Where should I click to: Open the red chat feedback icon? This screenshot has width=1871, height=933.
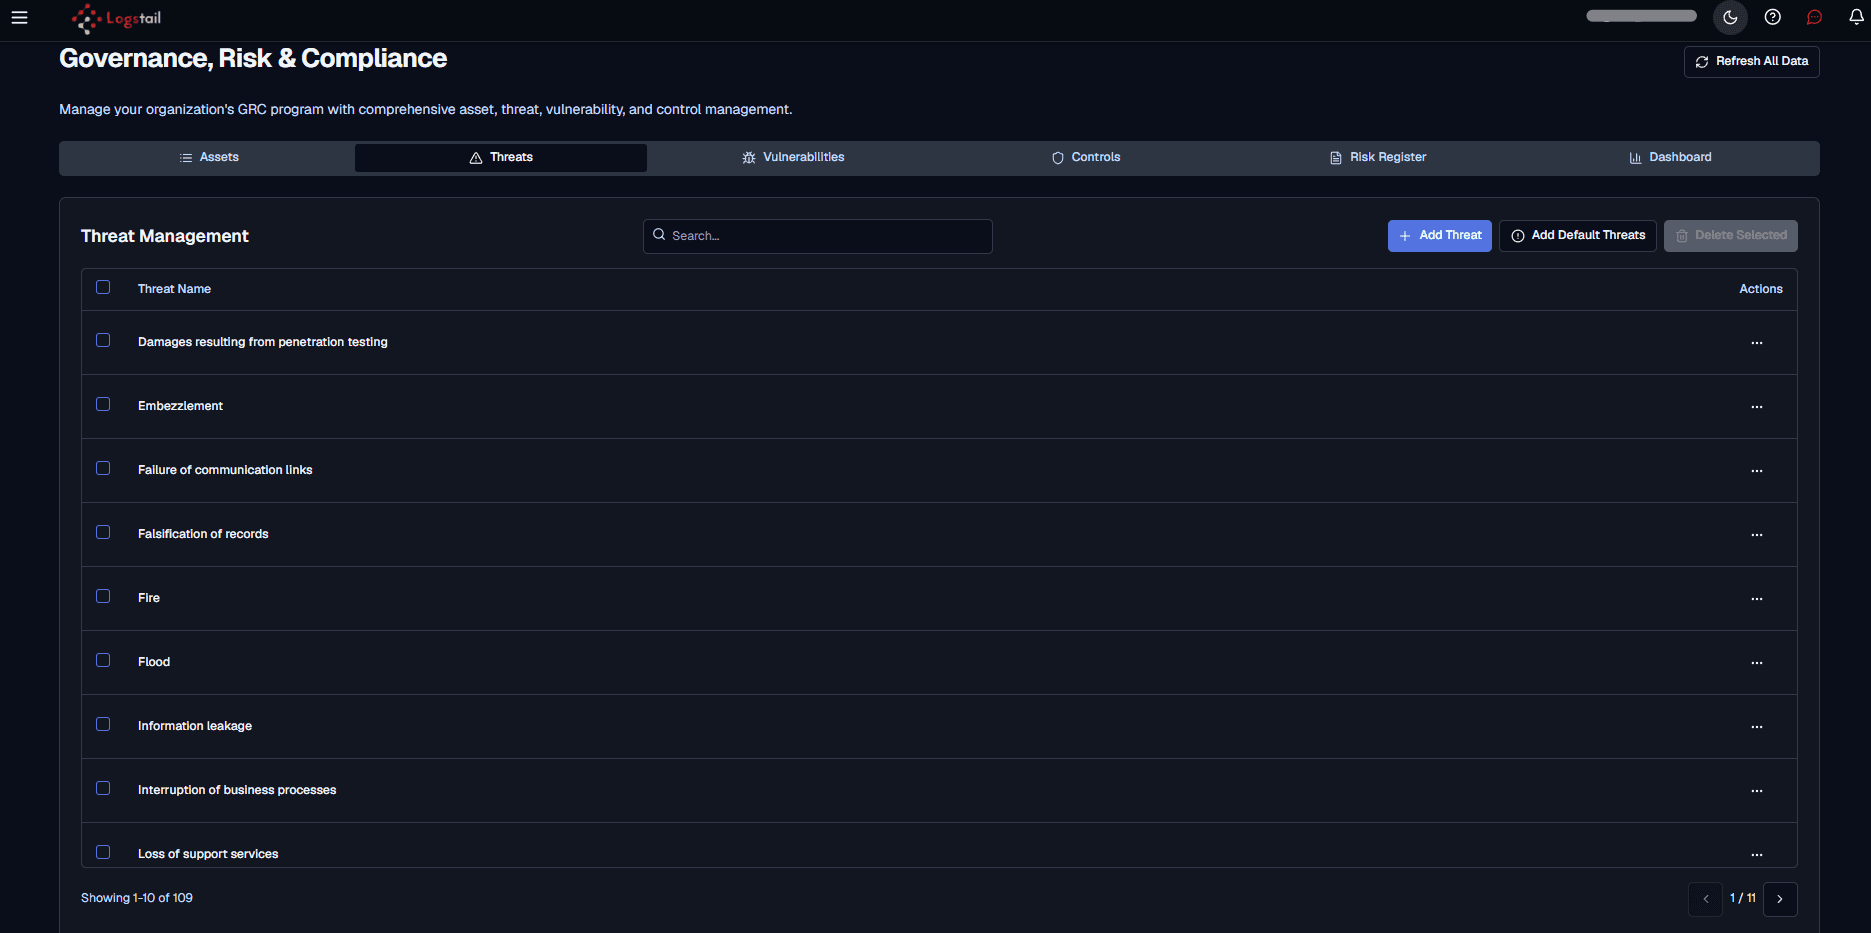(x=1815, y=17)
